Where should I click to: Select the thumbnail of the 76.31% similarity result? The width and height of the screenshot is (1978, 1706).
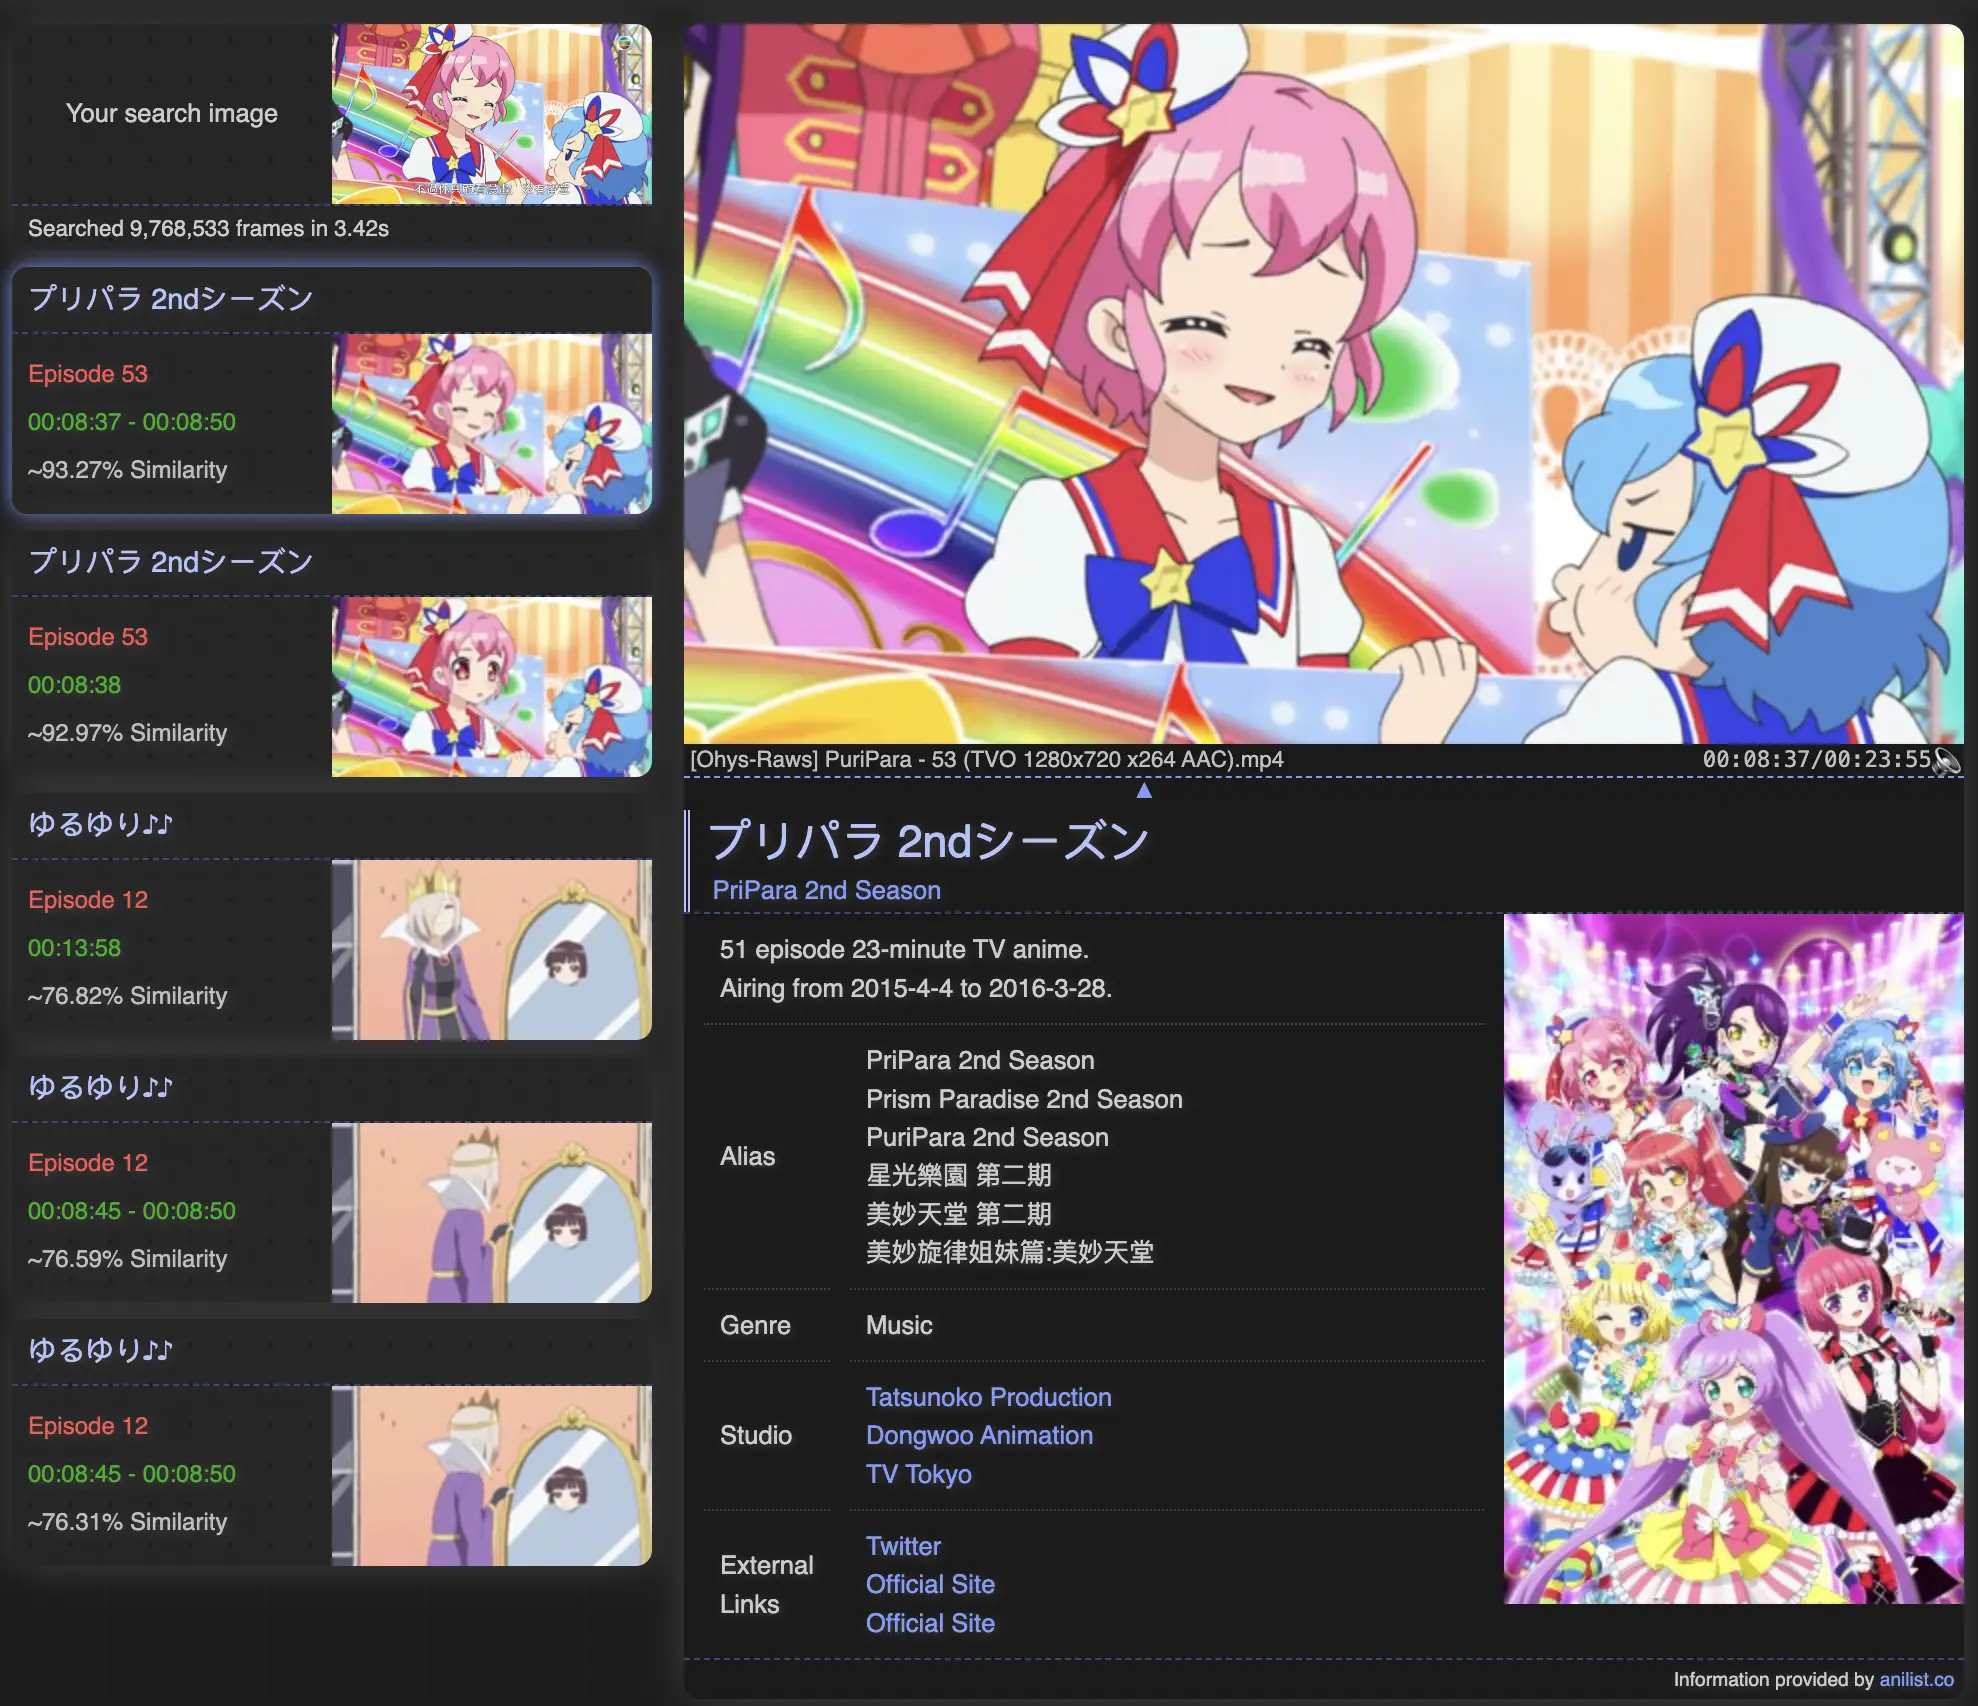(492, 1476)
